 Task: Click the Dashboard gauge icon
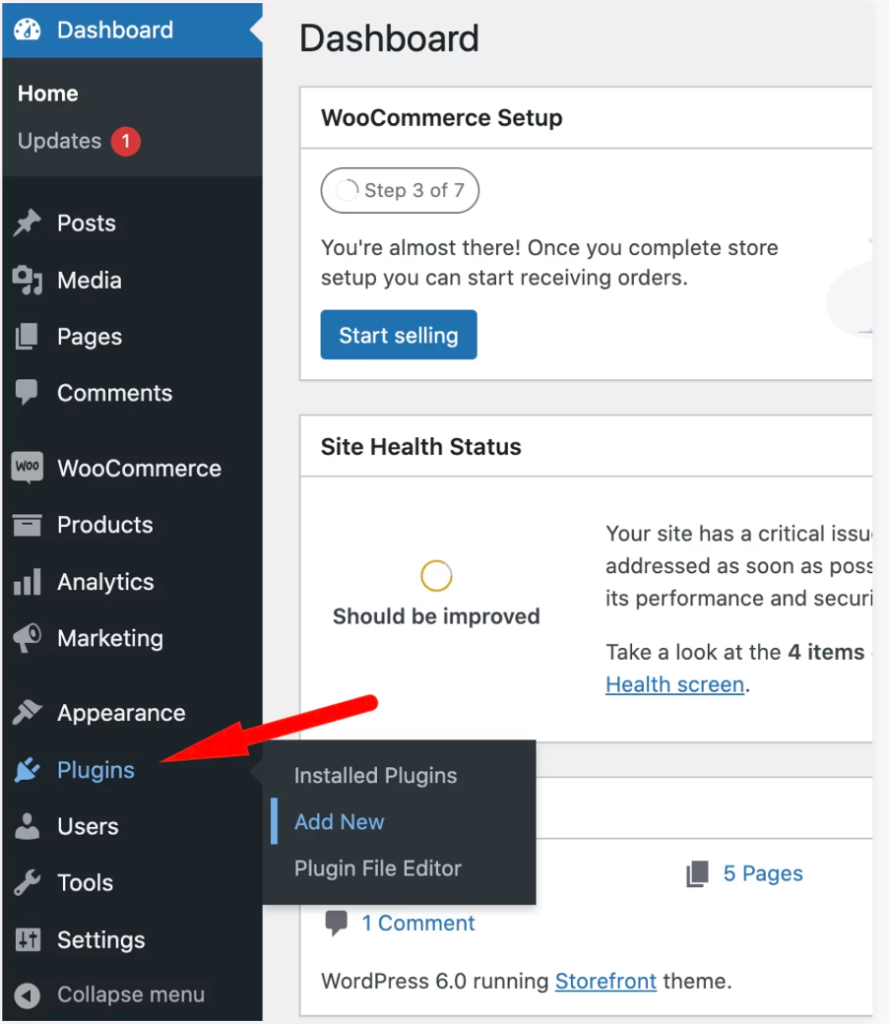(27, 29)
